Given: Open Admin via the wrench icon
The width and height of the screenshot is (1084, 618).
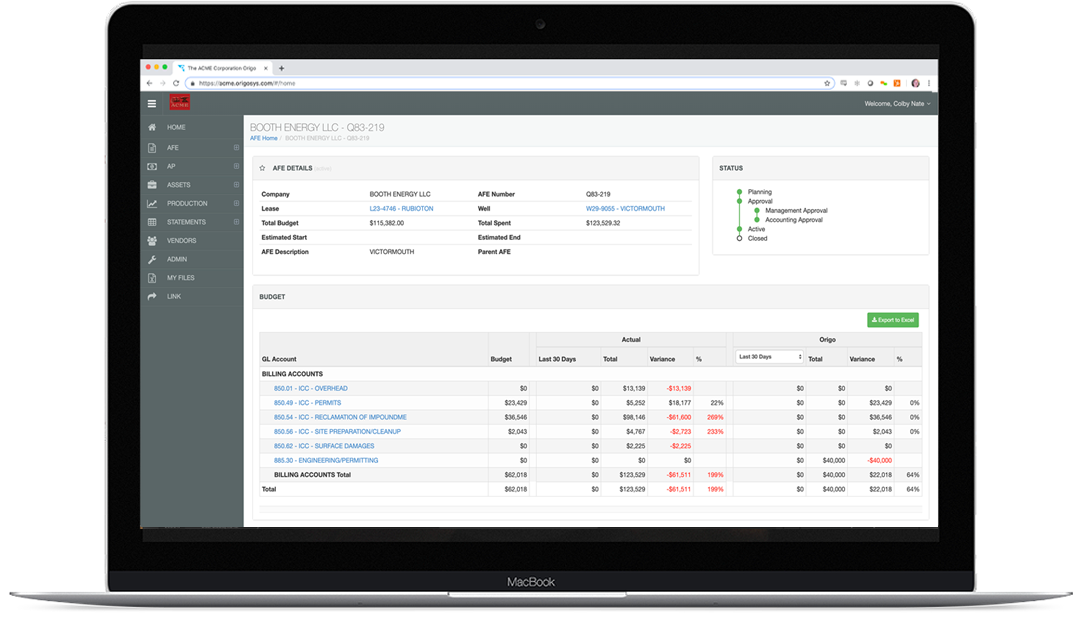Looking at the screenshot, I should pyautogui.click(x=152, y=259).
